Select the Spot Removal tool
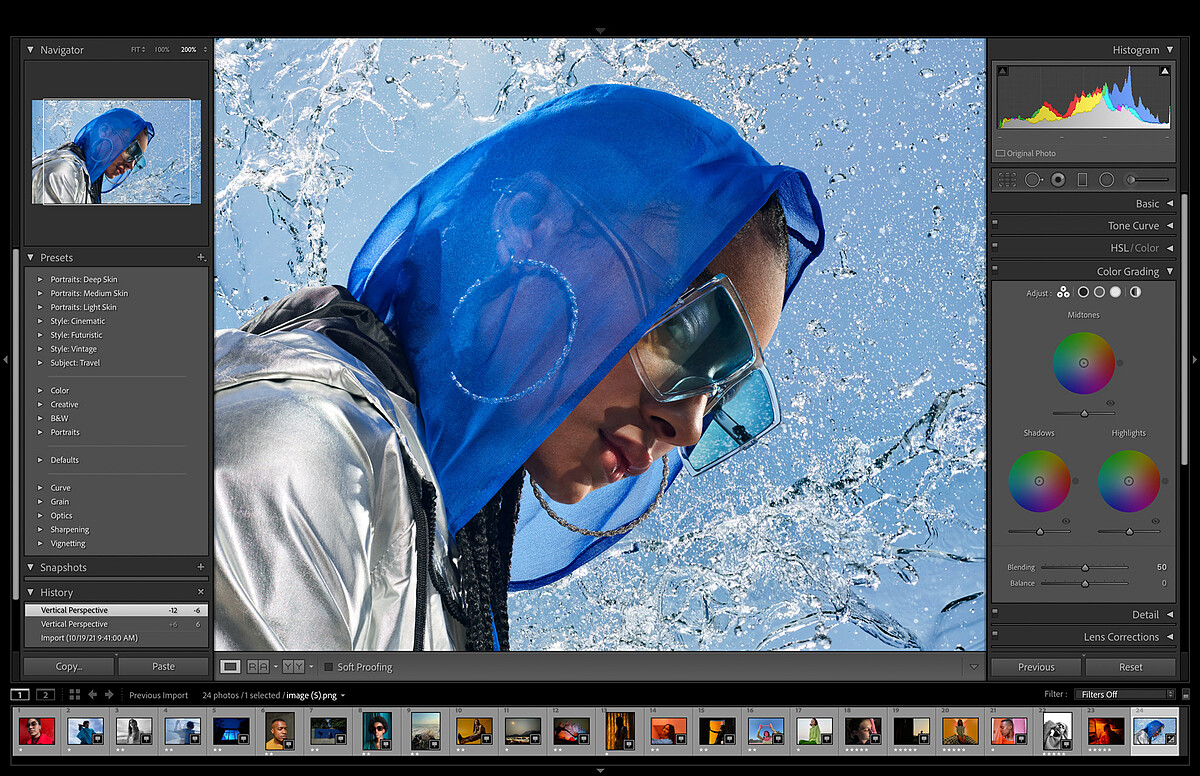 pos(1032,180)
